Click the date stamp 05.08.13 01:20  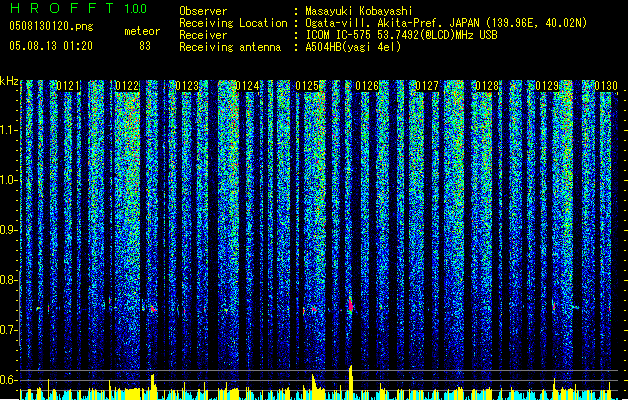point(51,46)
